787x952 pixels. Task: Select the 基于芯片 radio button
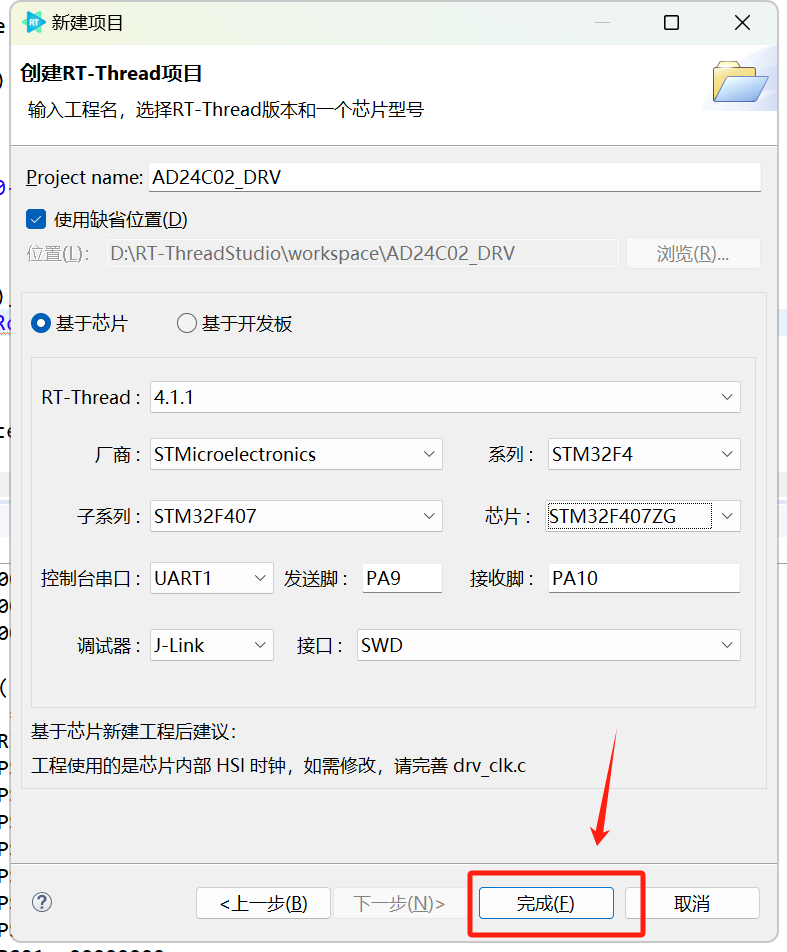tap(41, 323)
